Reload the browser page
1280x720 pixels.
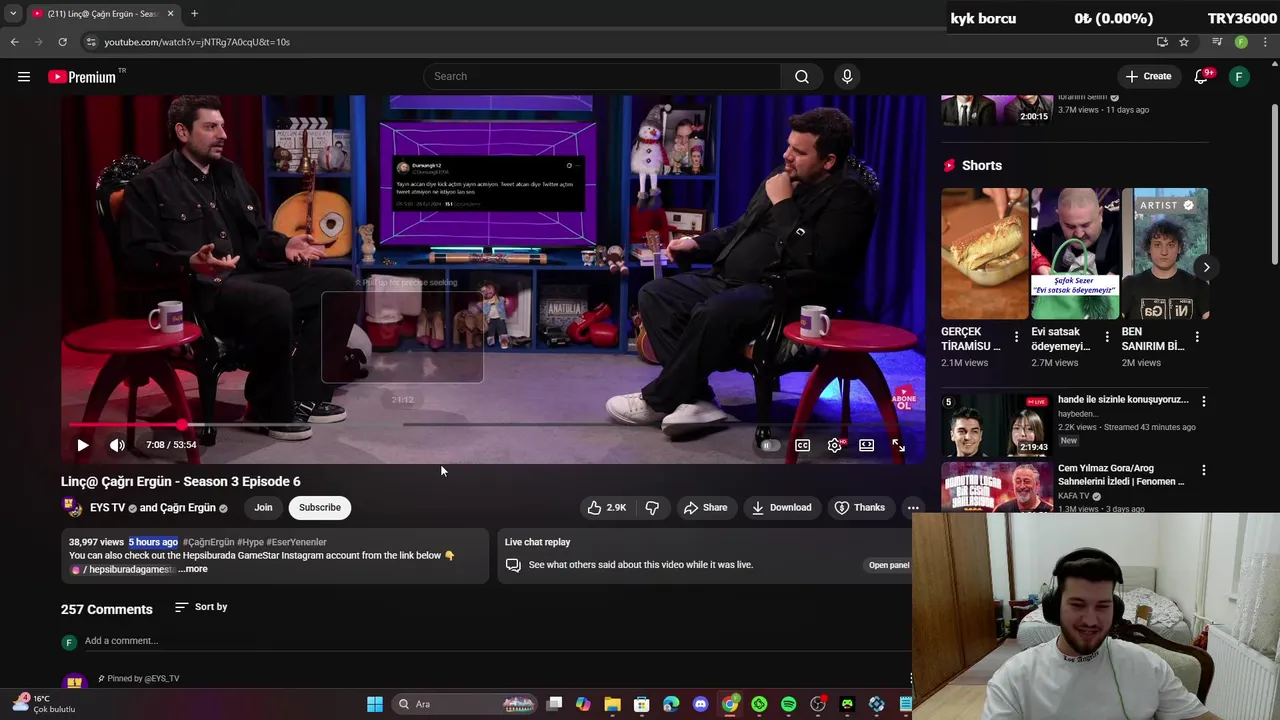tap(62, 42)
